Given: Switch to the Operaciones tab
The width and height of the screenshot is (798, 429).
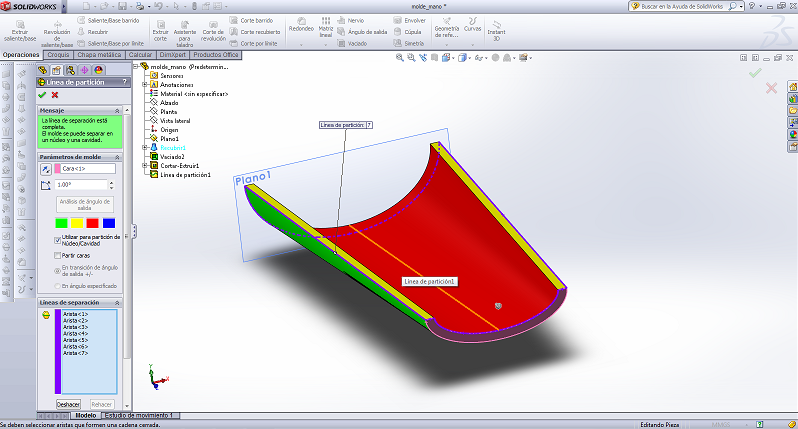Looking at the screenshot, I should (21, 54).
